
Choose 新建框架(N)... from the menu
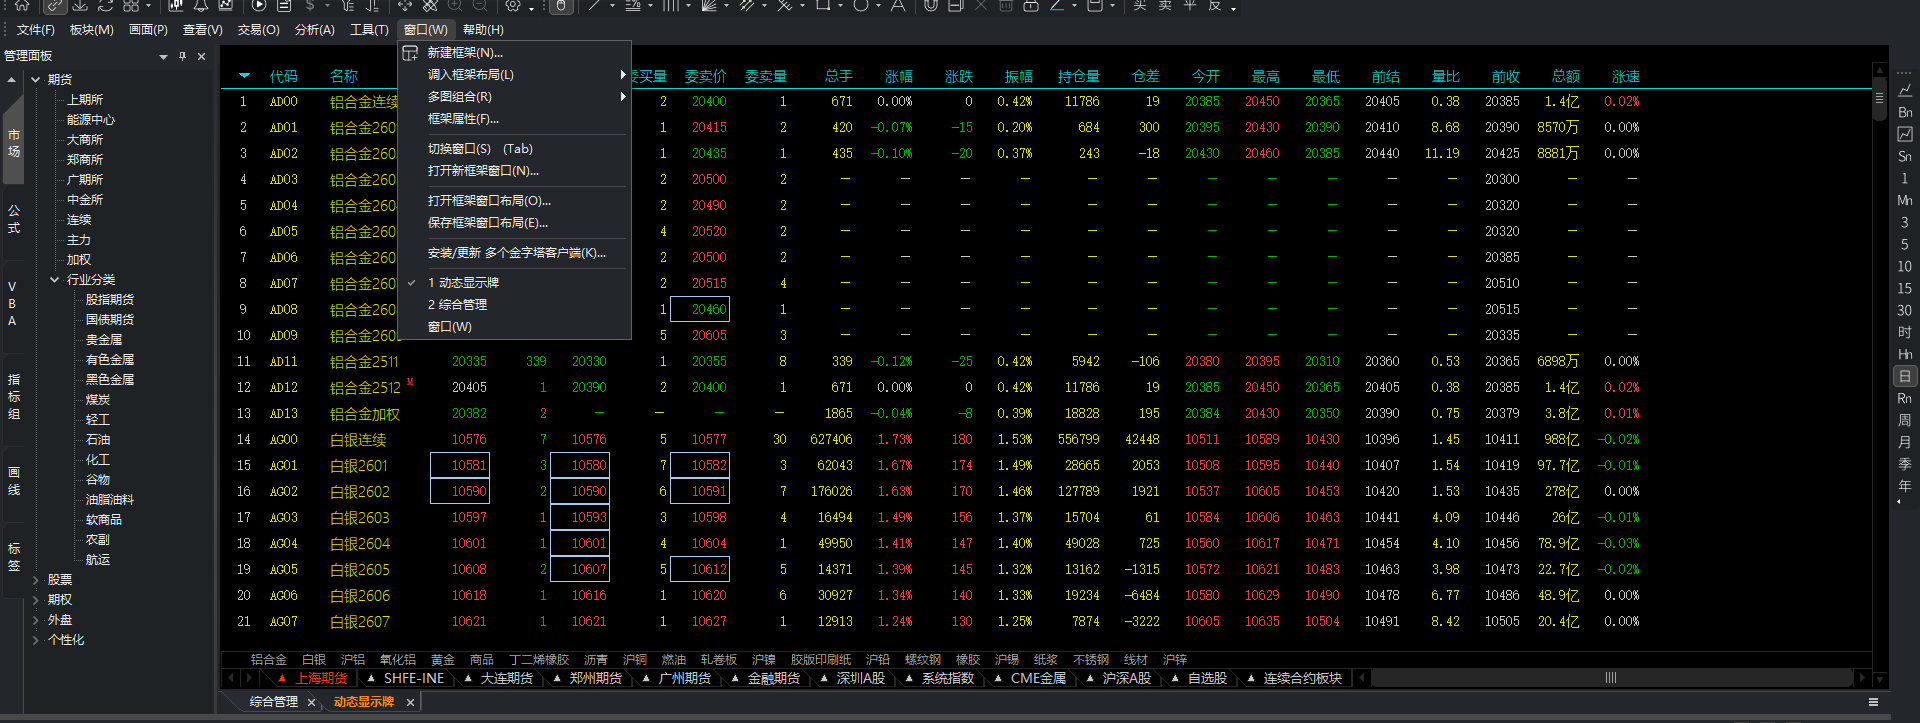click(465, 53)
